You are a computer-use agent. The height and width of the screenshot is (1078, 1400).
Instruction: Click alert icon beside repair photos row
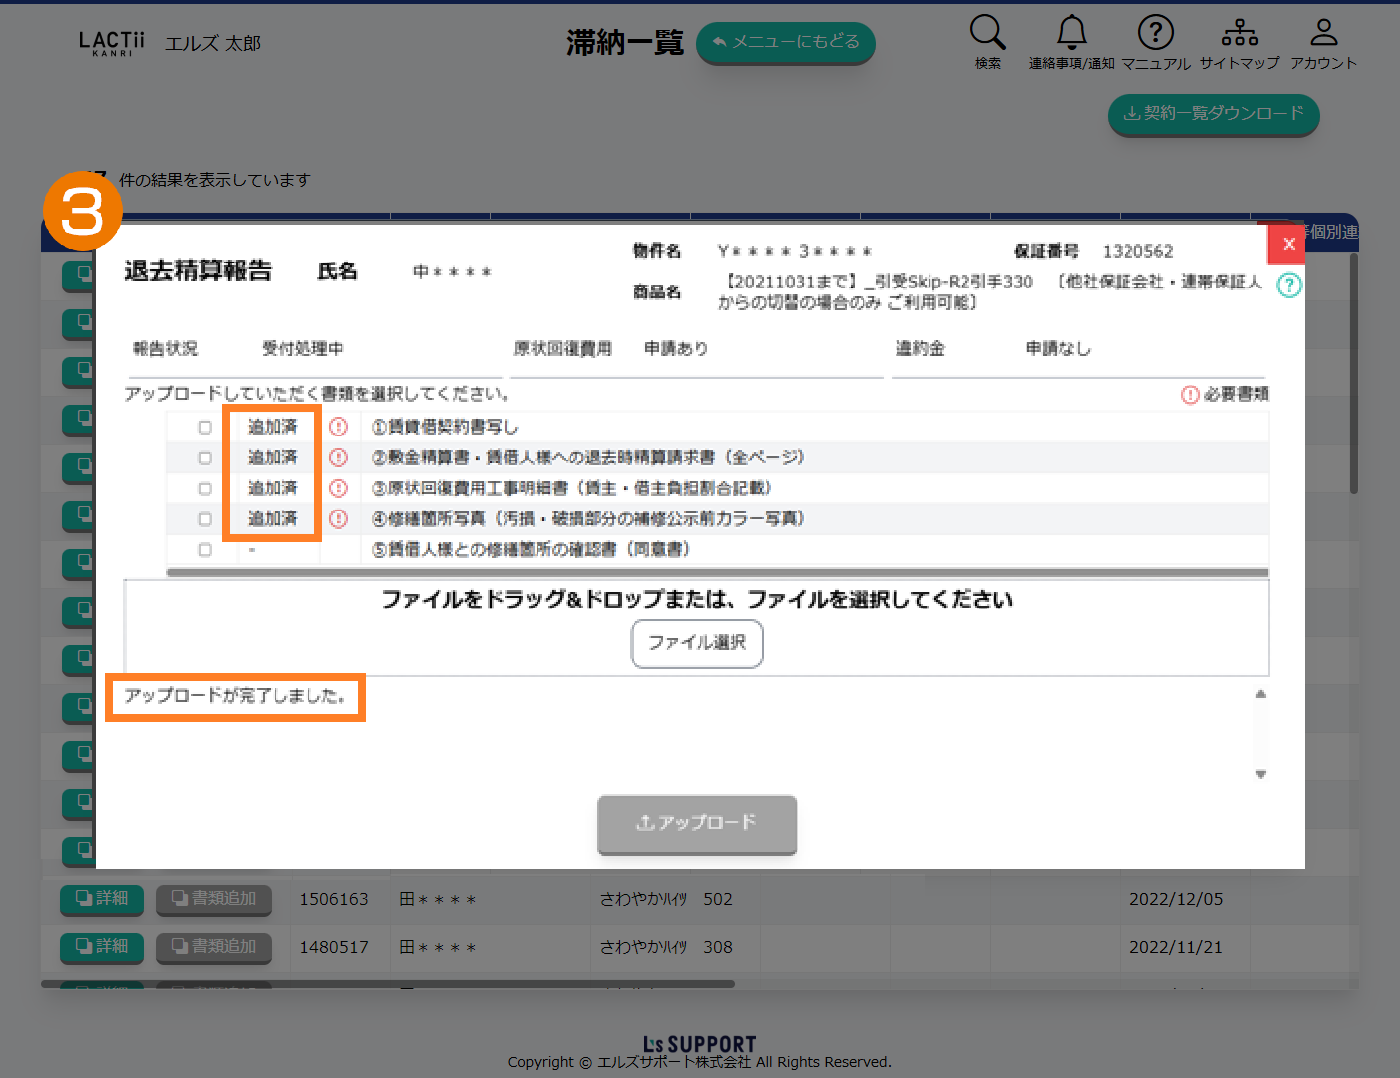[339, 519]
